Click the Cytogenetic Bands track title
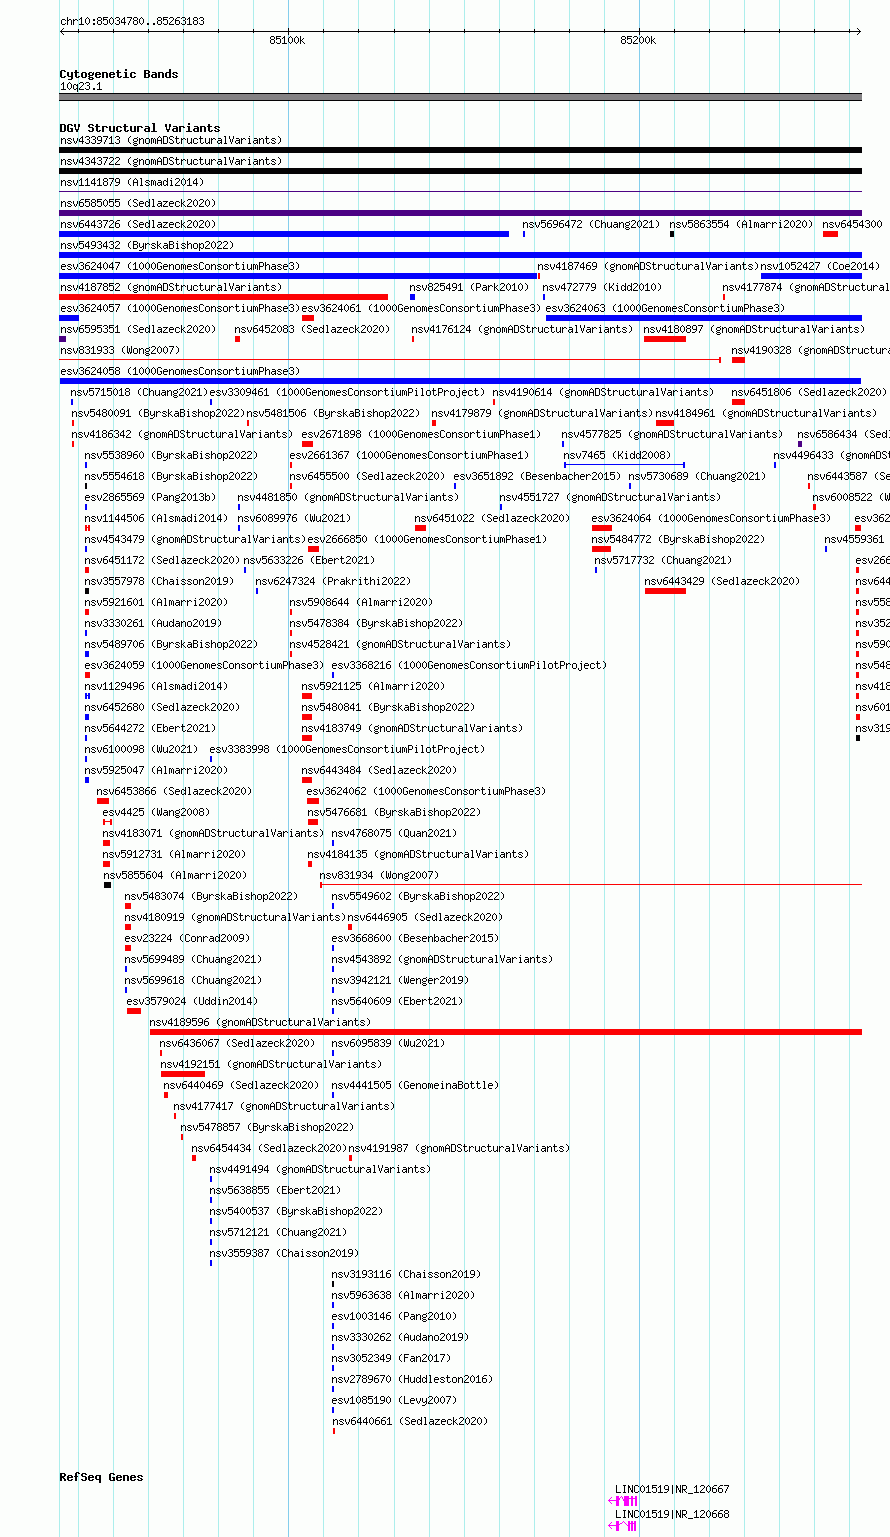 coord(119,74)
